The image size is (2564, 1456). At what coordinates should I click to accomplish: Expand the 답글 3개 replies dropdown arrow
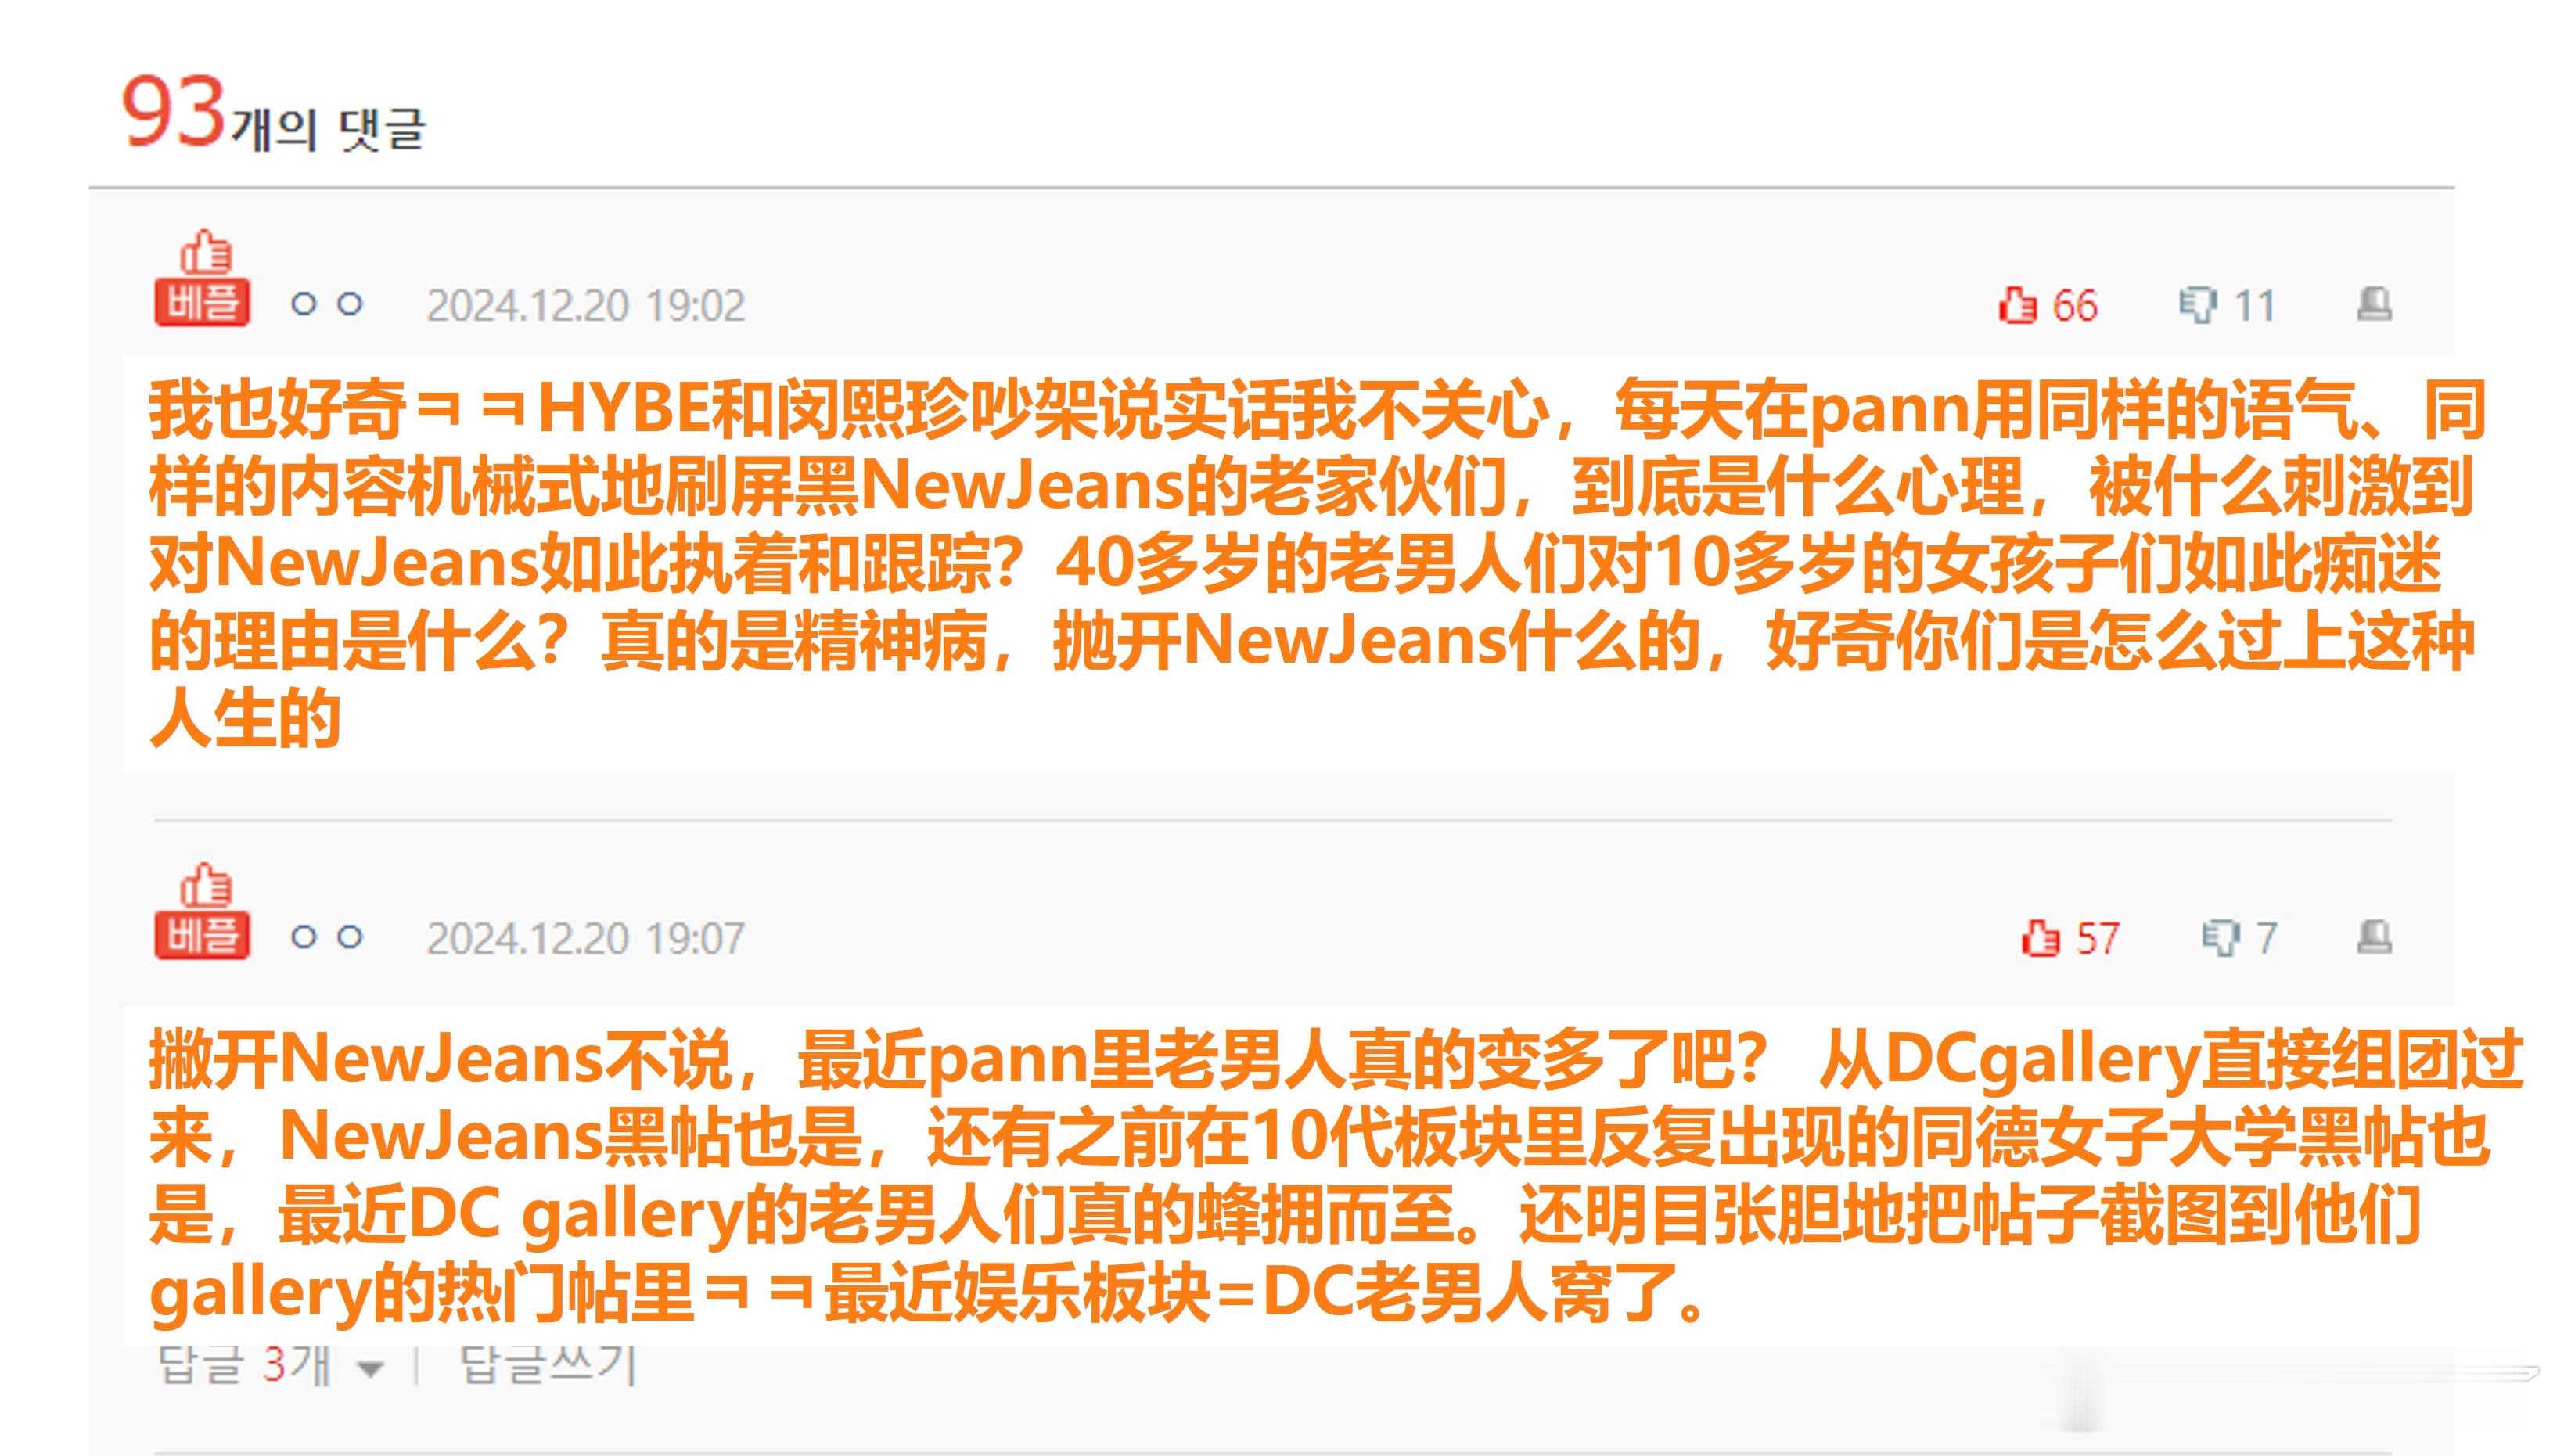tap(371, 1368)
